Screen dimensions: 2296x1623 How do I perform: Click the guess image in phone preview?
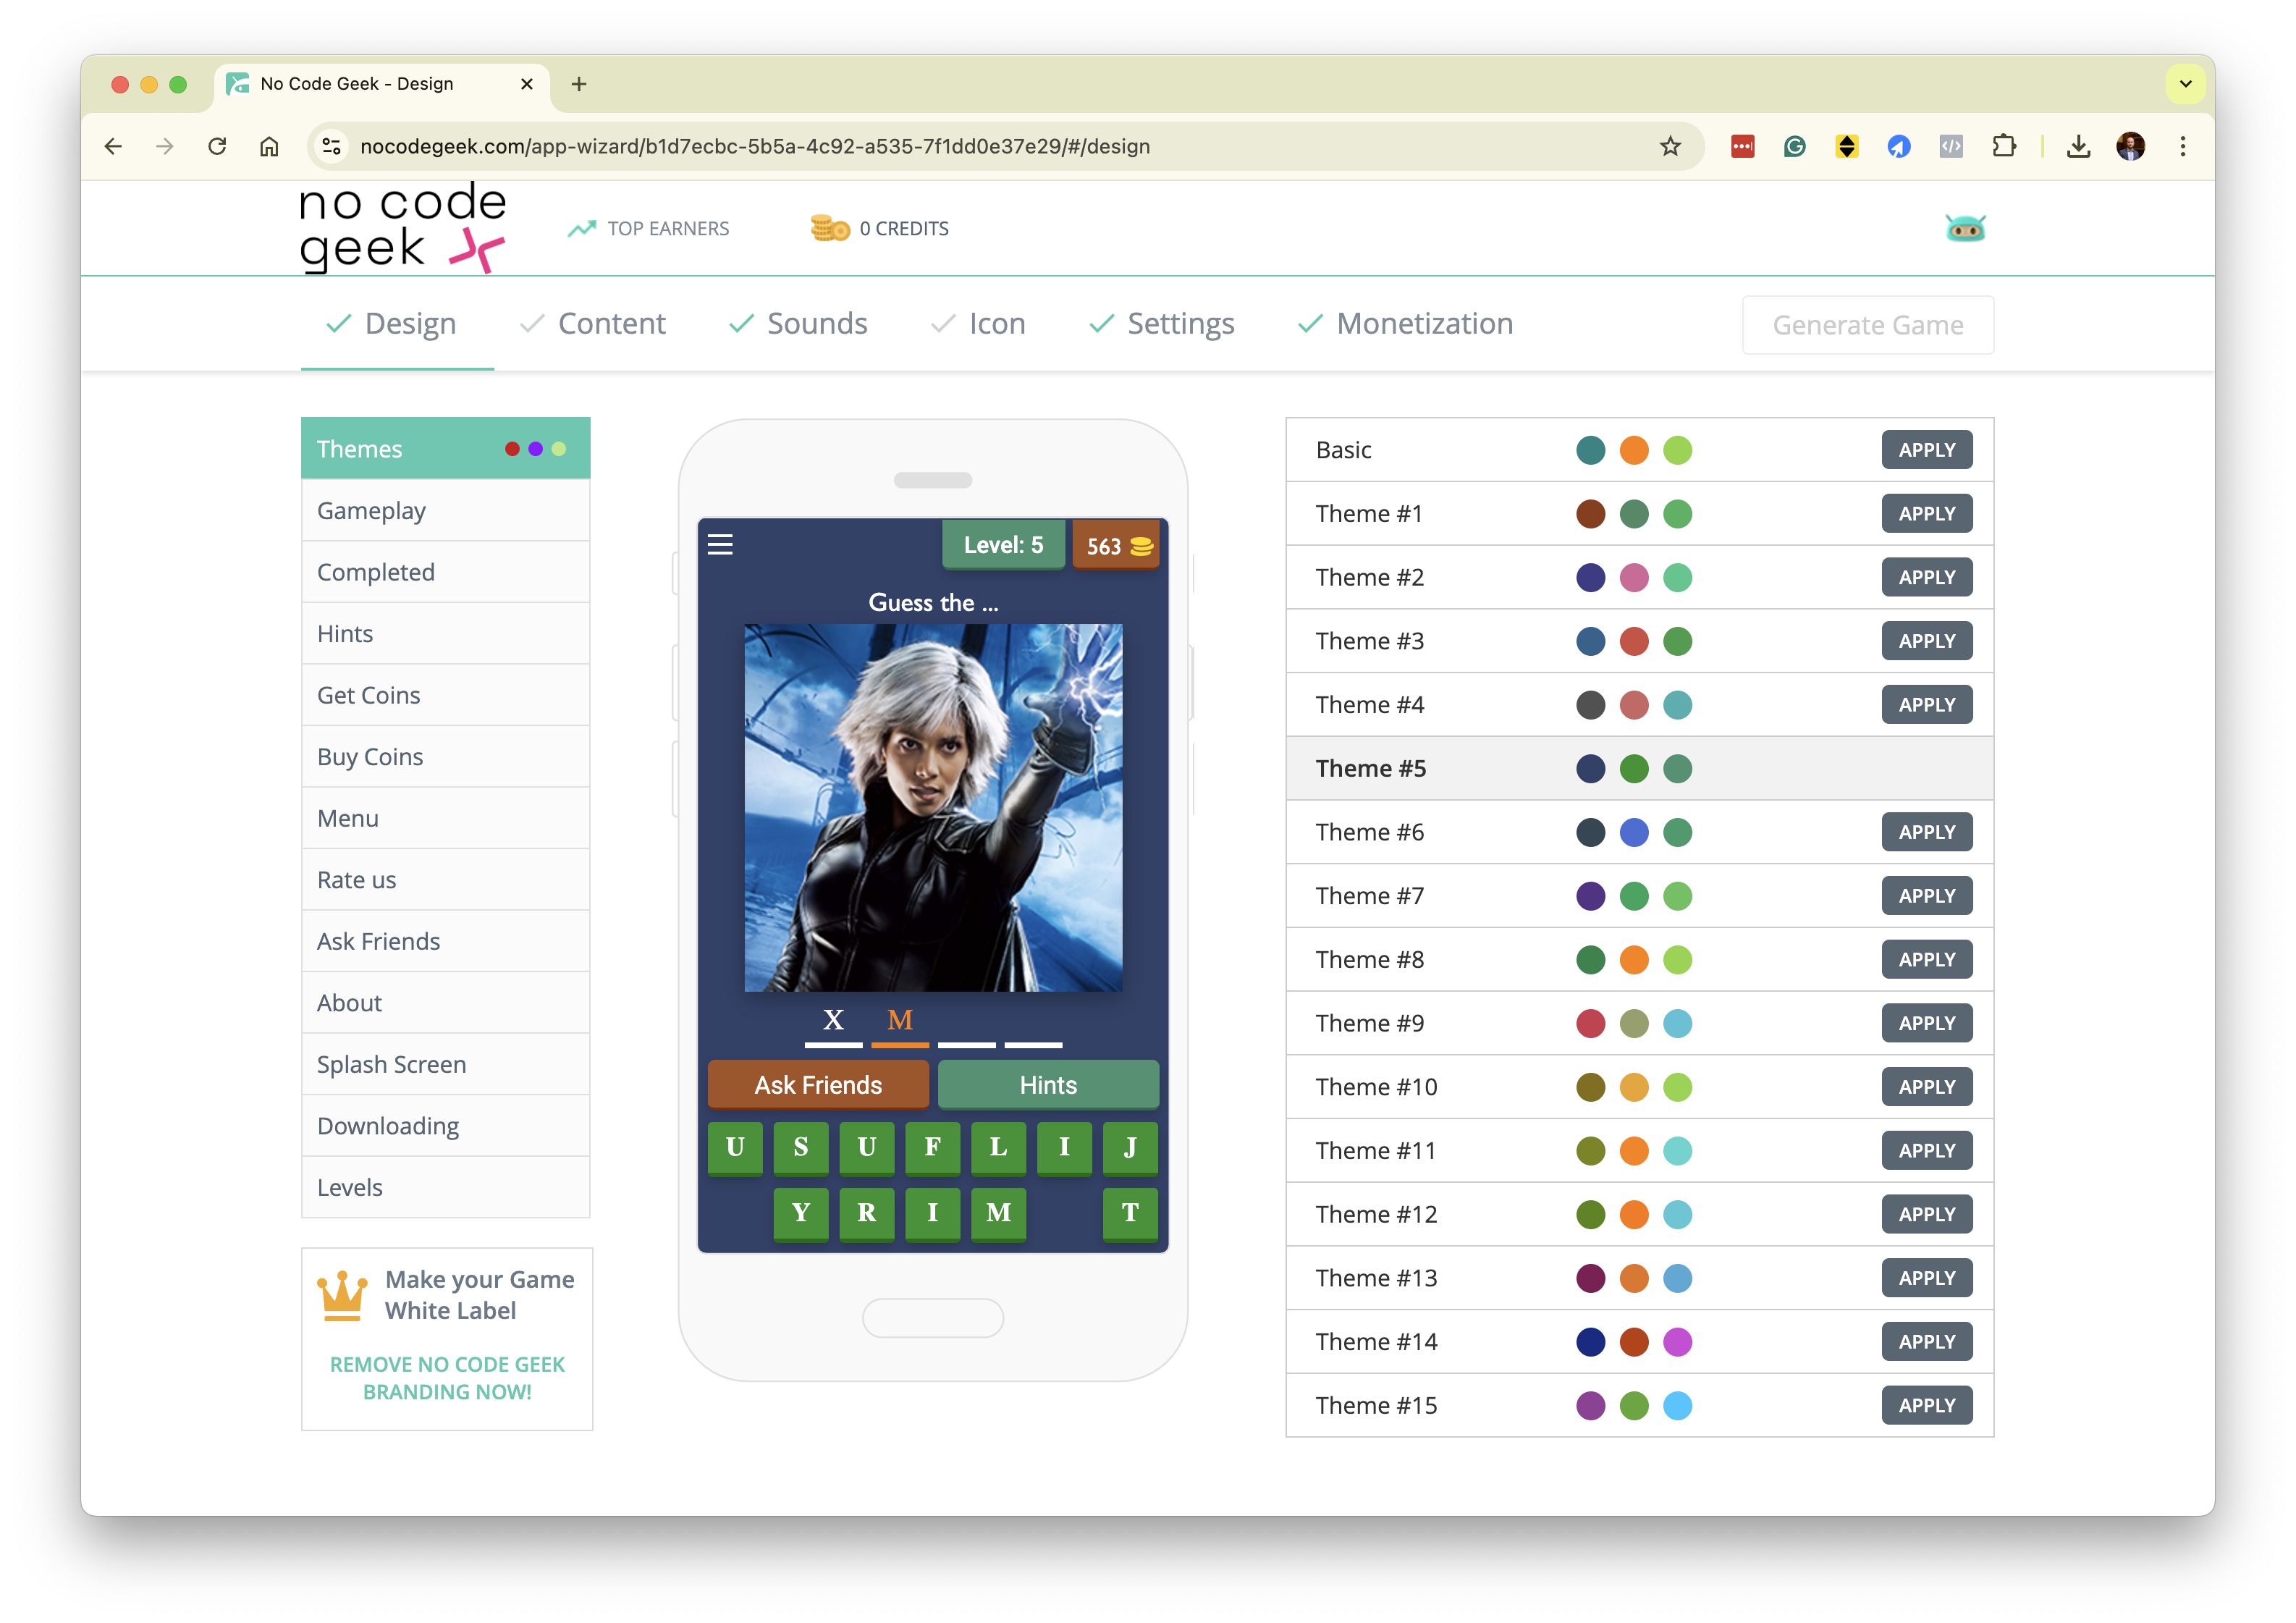click(933, 808)
